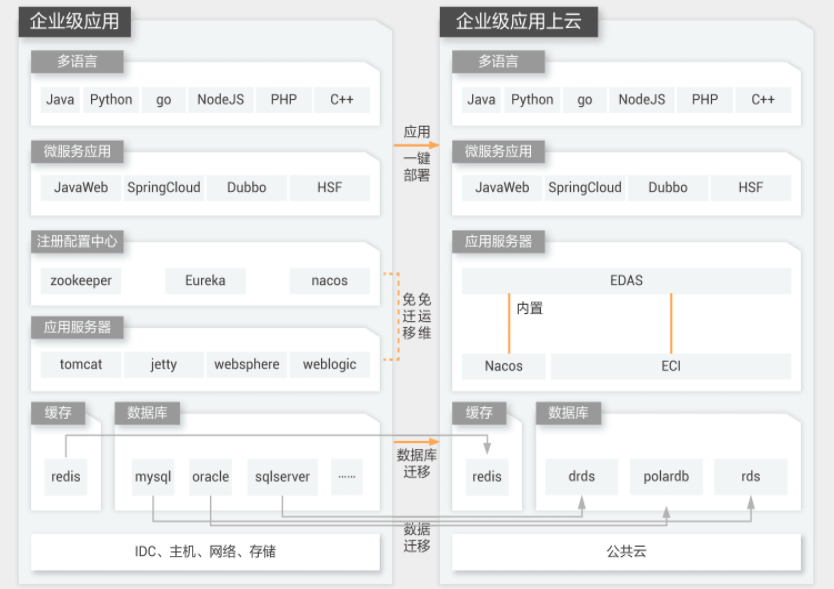The image size is (834, 589).
Task: Select the EDAS bar
Action: [627, 281]
